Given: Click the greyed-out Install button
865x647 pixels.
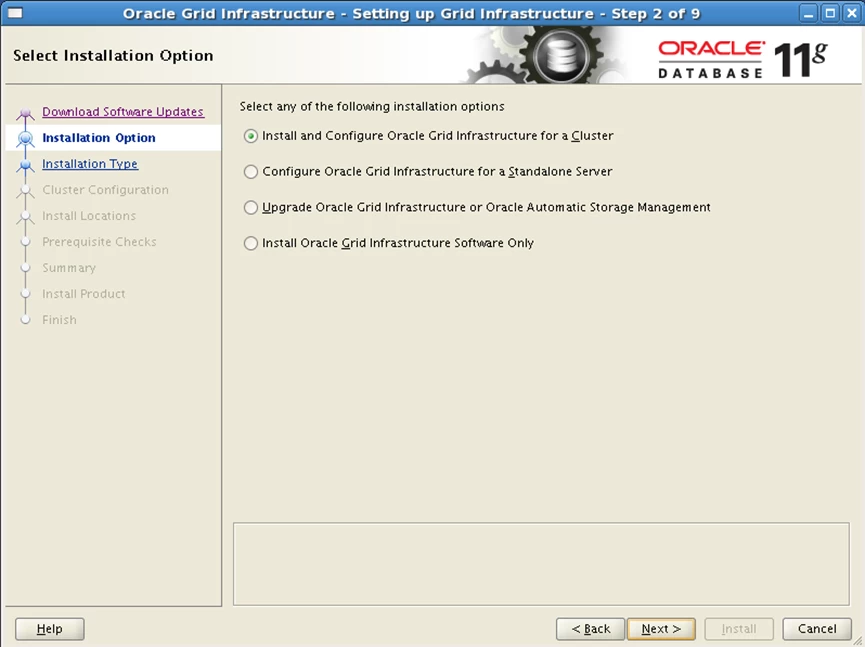Looking at the screenshot, I should [739, 629].
